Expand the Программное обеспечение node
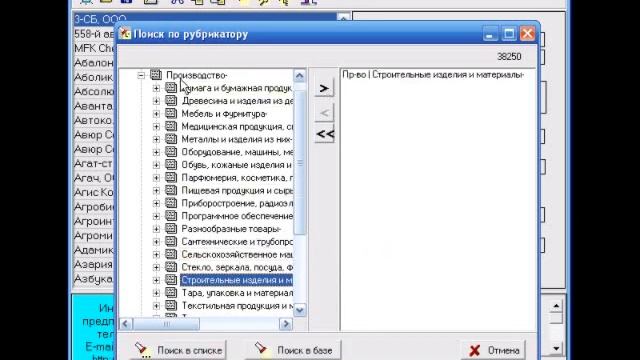Screen dimensions: 640x360 [x=156, y=216]
